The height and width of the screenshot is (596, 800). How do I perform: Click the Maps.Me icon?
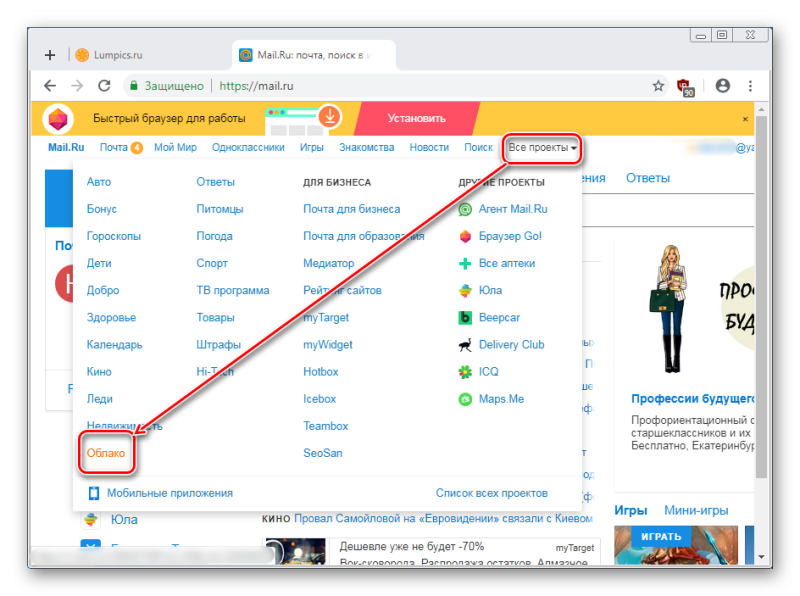tap(465, 399)
